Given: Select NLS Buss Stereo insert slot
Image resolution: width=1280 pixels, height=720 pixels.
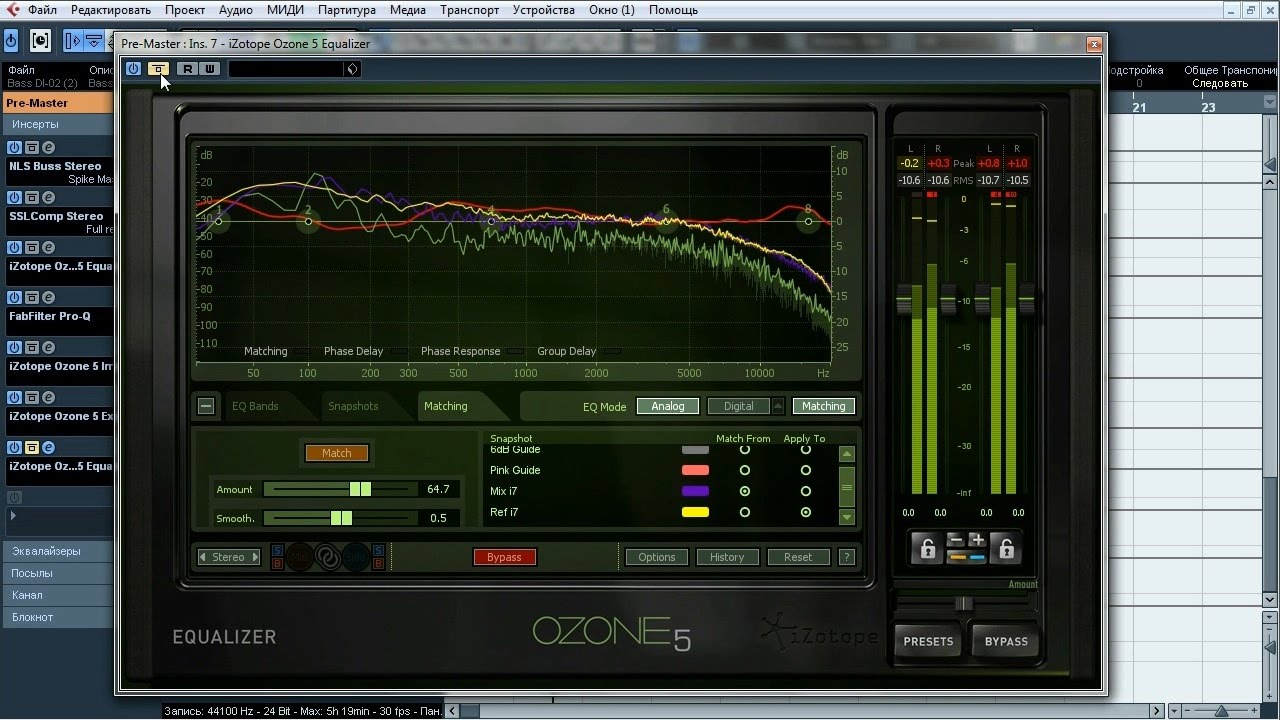Looking at the screenshot, I should coord(59,172).
